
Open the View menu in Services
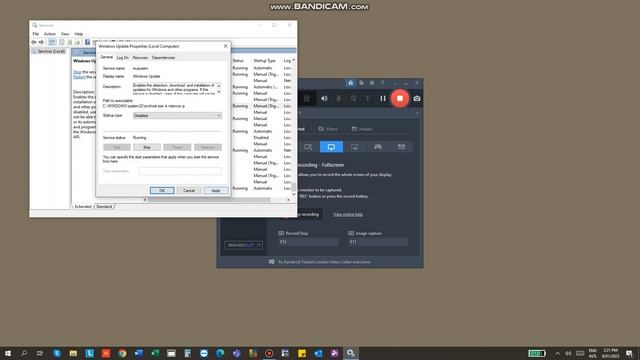[x=65, y=34]
